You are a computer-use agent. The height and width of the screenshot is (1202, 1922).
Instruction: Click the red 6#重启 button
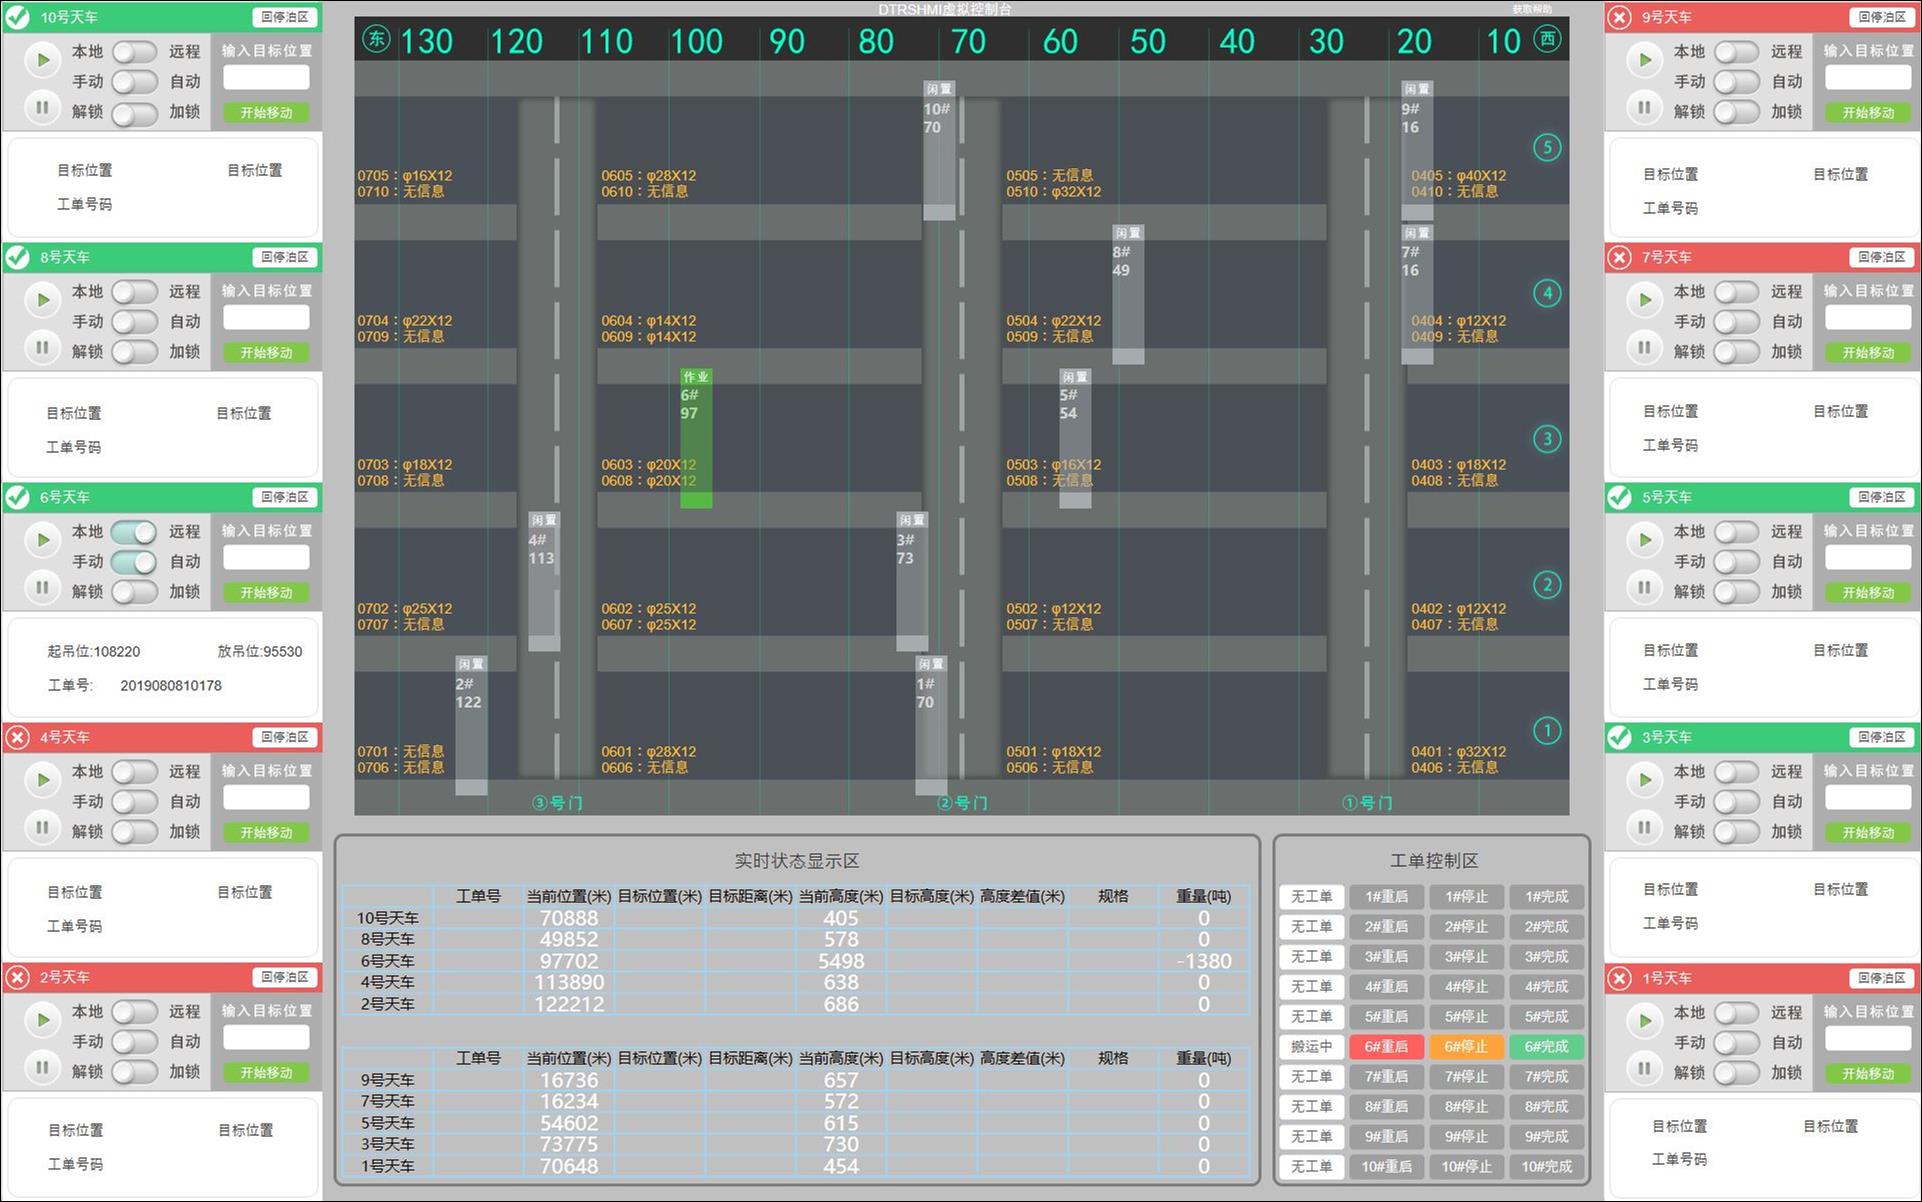[x=1386, y=1046]
